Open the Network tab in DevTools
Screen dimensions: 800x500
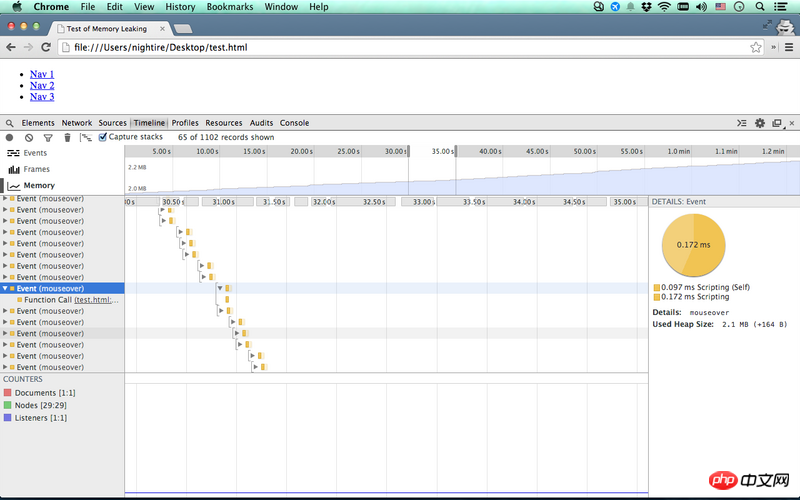[77, 123]
